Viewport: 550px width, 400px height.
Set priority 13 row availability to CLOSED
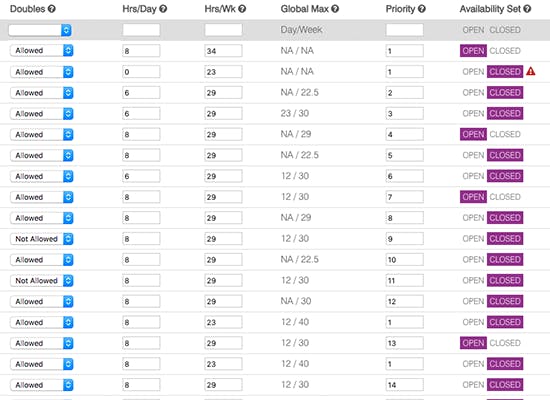coord(505,343)
